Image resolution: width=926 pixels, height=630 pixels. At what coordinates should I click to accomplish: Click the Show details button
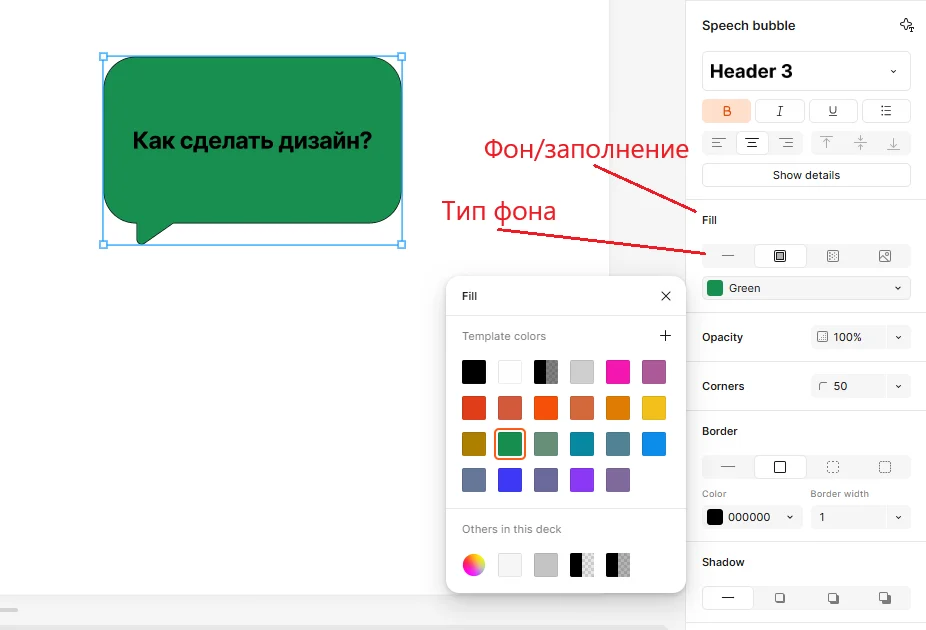tap(806, 175)
